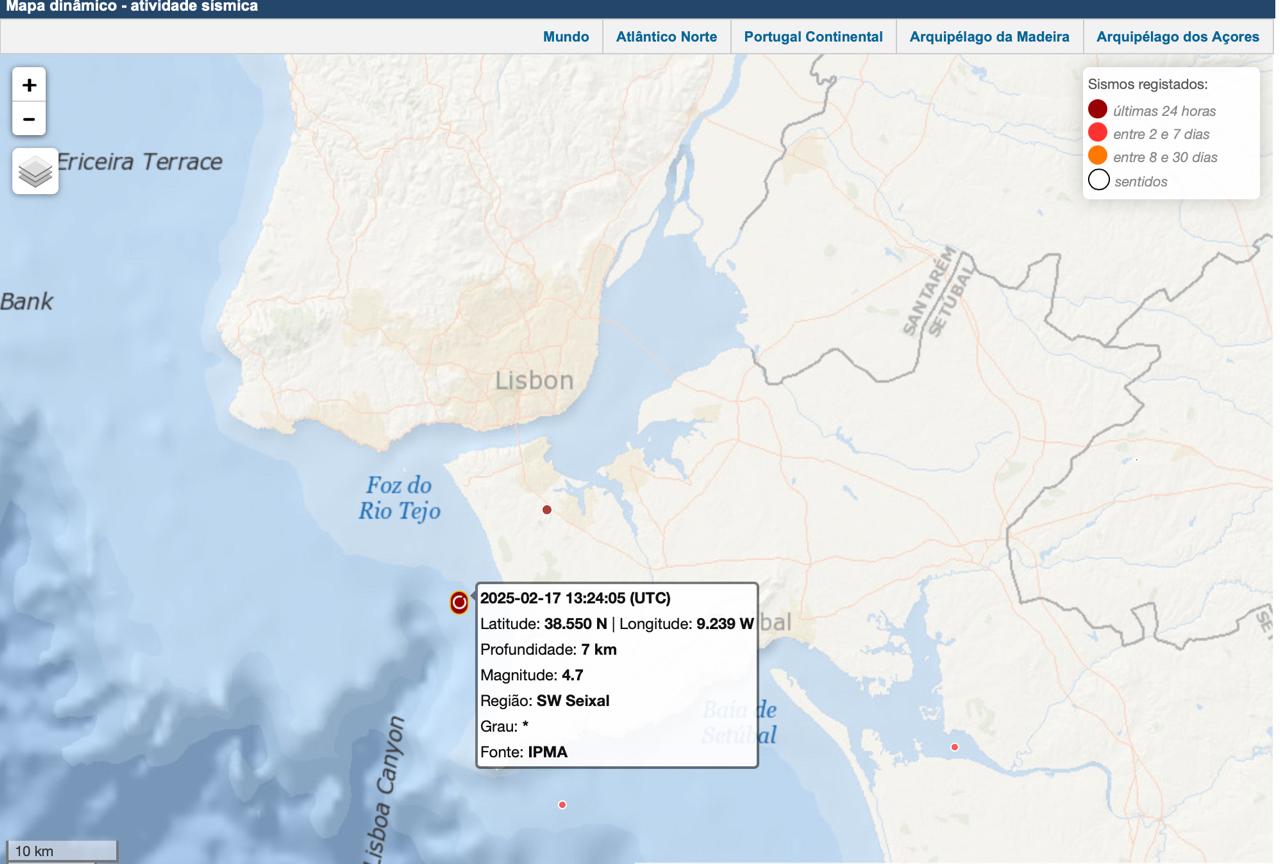
Task: Show the Arquipélago dos Açores map
Action: pyautogui.click(x=1177, y=36)
